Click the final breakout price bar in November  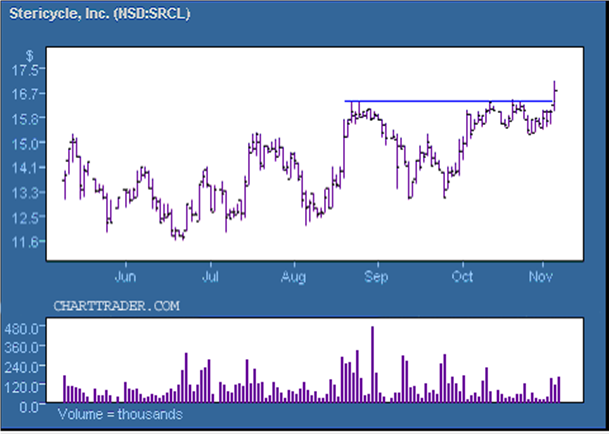tap(554, 96)
